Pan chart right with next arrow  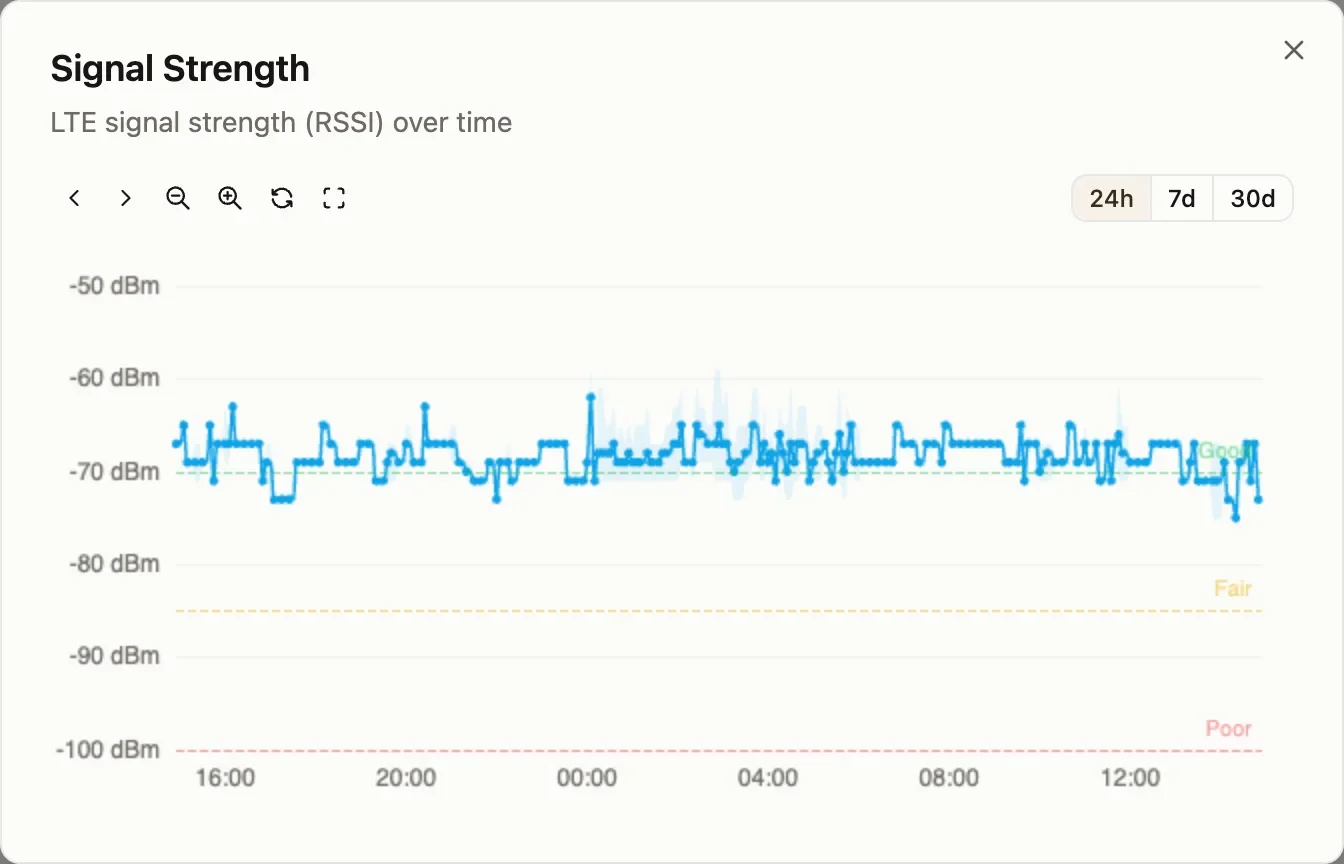[126, 198]
